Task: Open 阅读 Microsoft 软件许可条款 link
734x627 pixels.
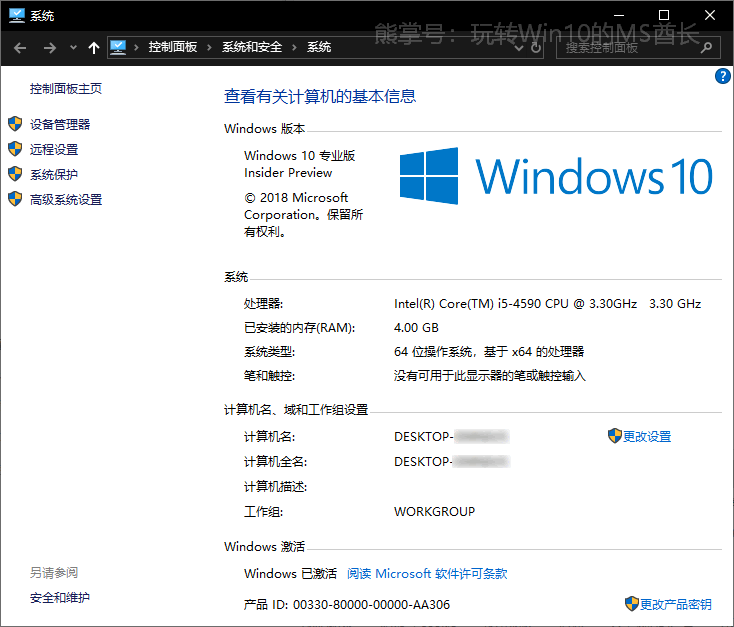Action: 427,574
